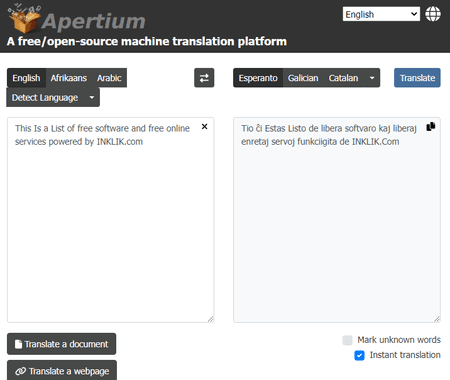Copy the translated text to clipboard

[x=431, y=127]
